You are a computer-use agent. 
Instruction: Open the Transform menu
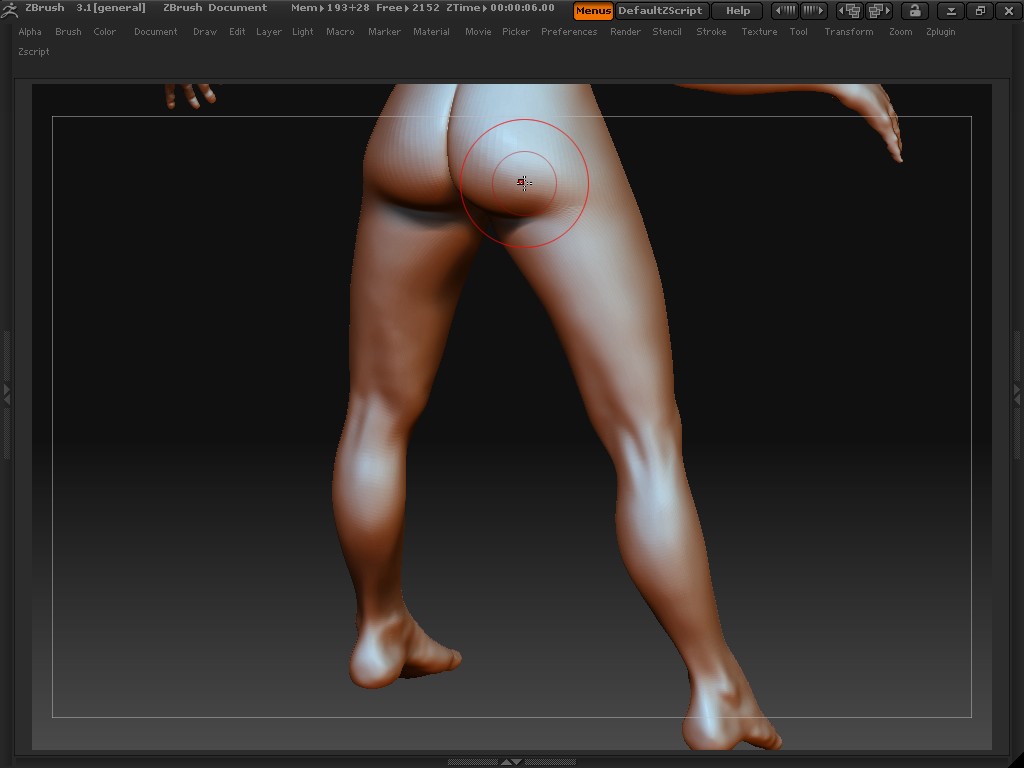(848, 31)
